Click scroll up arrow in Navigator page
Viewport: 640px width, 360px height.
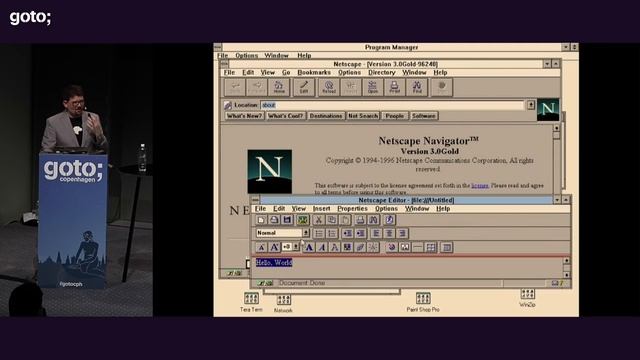[x=556, y=128]
